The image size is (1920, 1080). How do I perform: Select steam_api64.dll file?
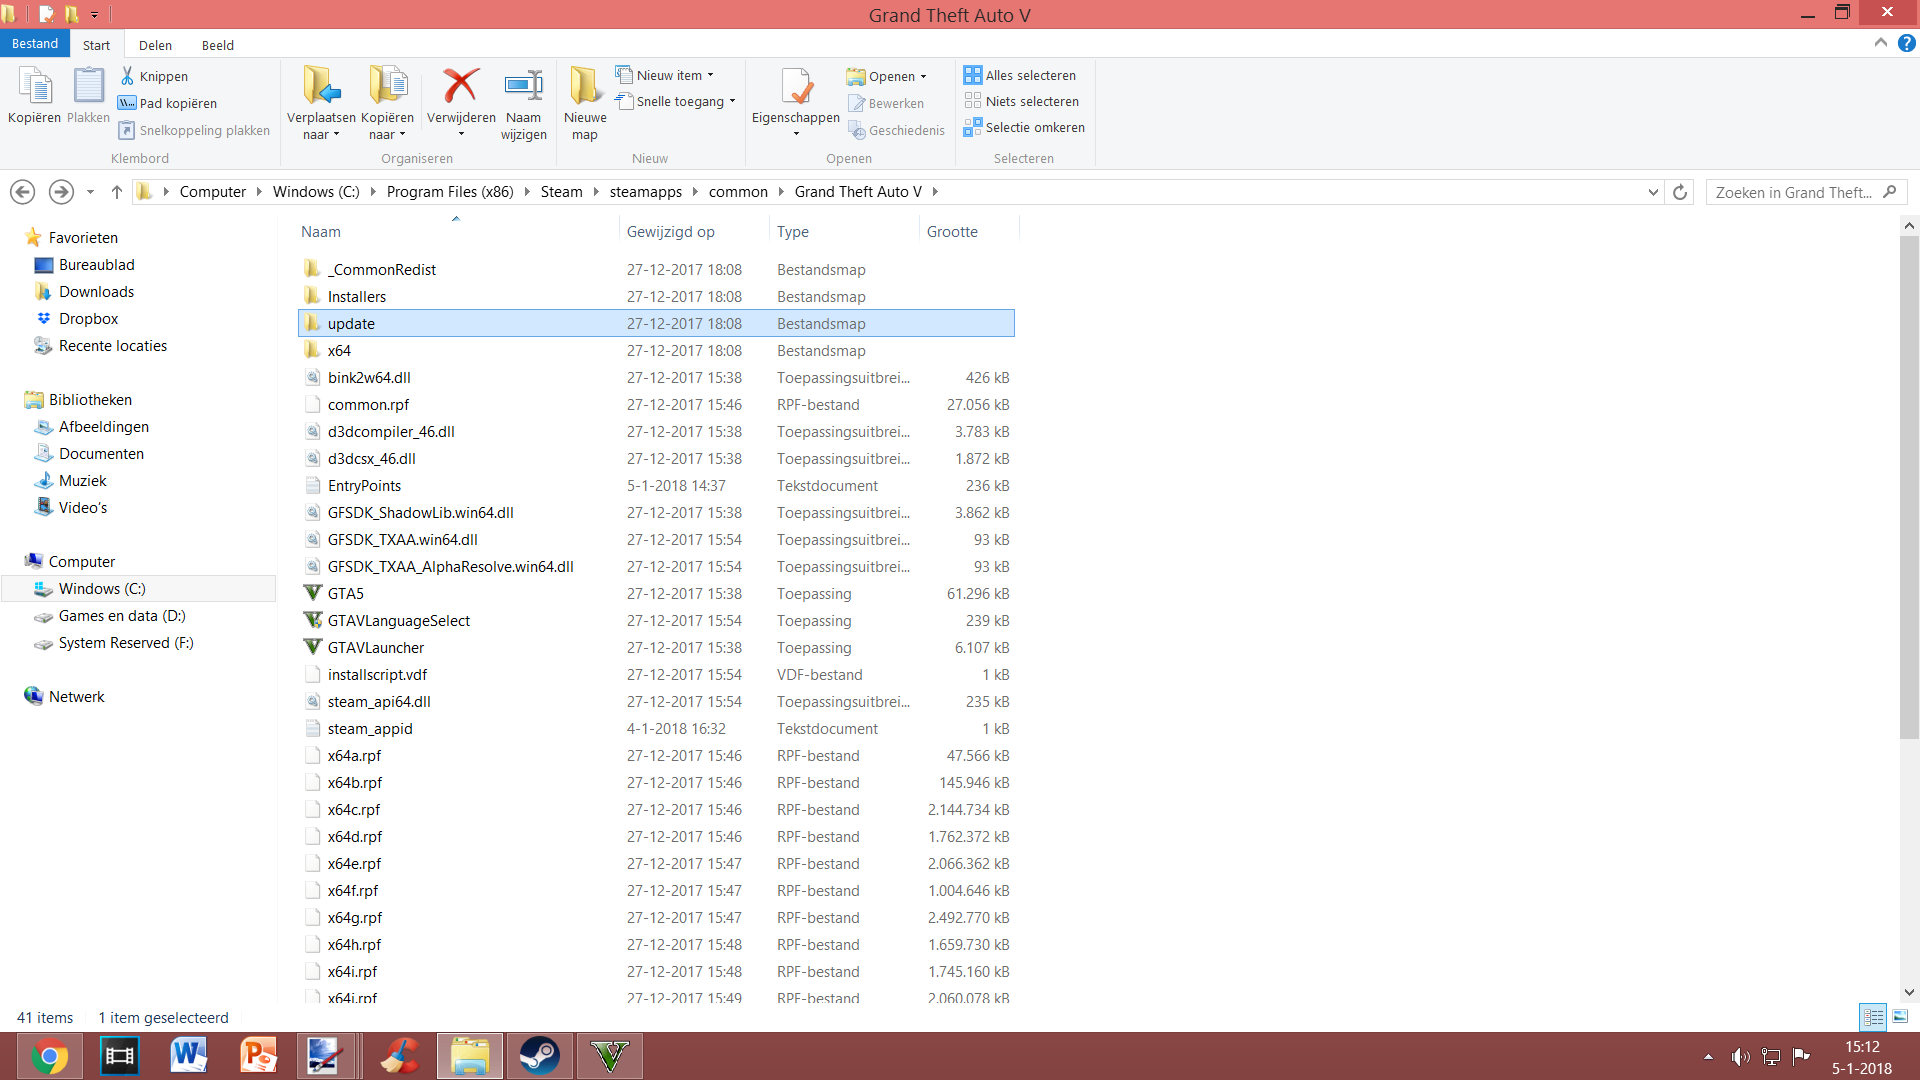click(x=656, y=702)
